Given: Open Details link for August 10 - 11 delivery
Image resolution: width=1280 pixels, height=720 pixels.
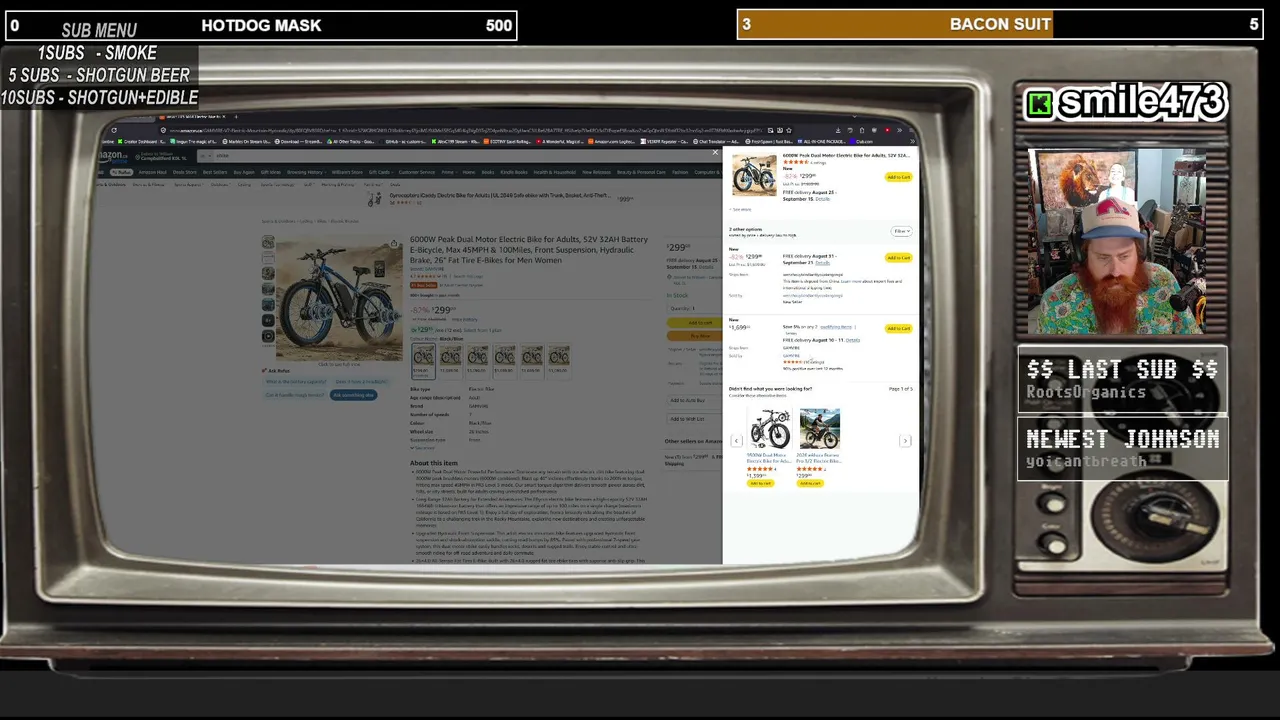Looking at the screenshot, I should (x=853, y=340).
